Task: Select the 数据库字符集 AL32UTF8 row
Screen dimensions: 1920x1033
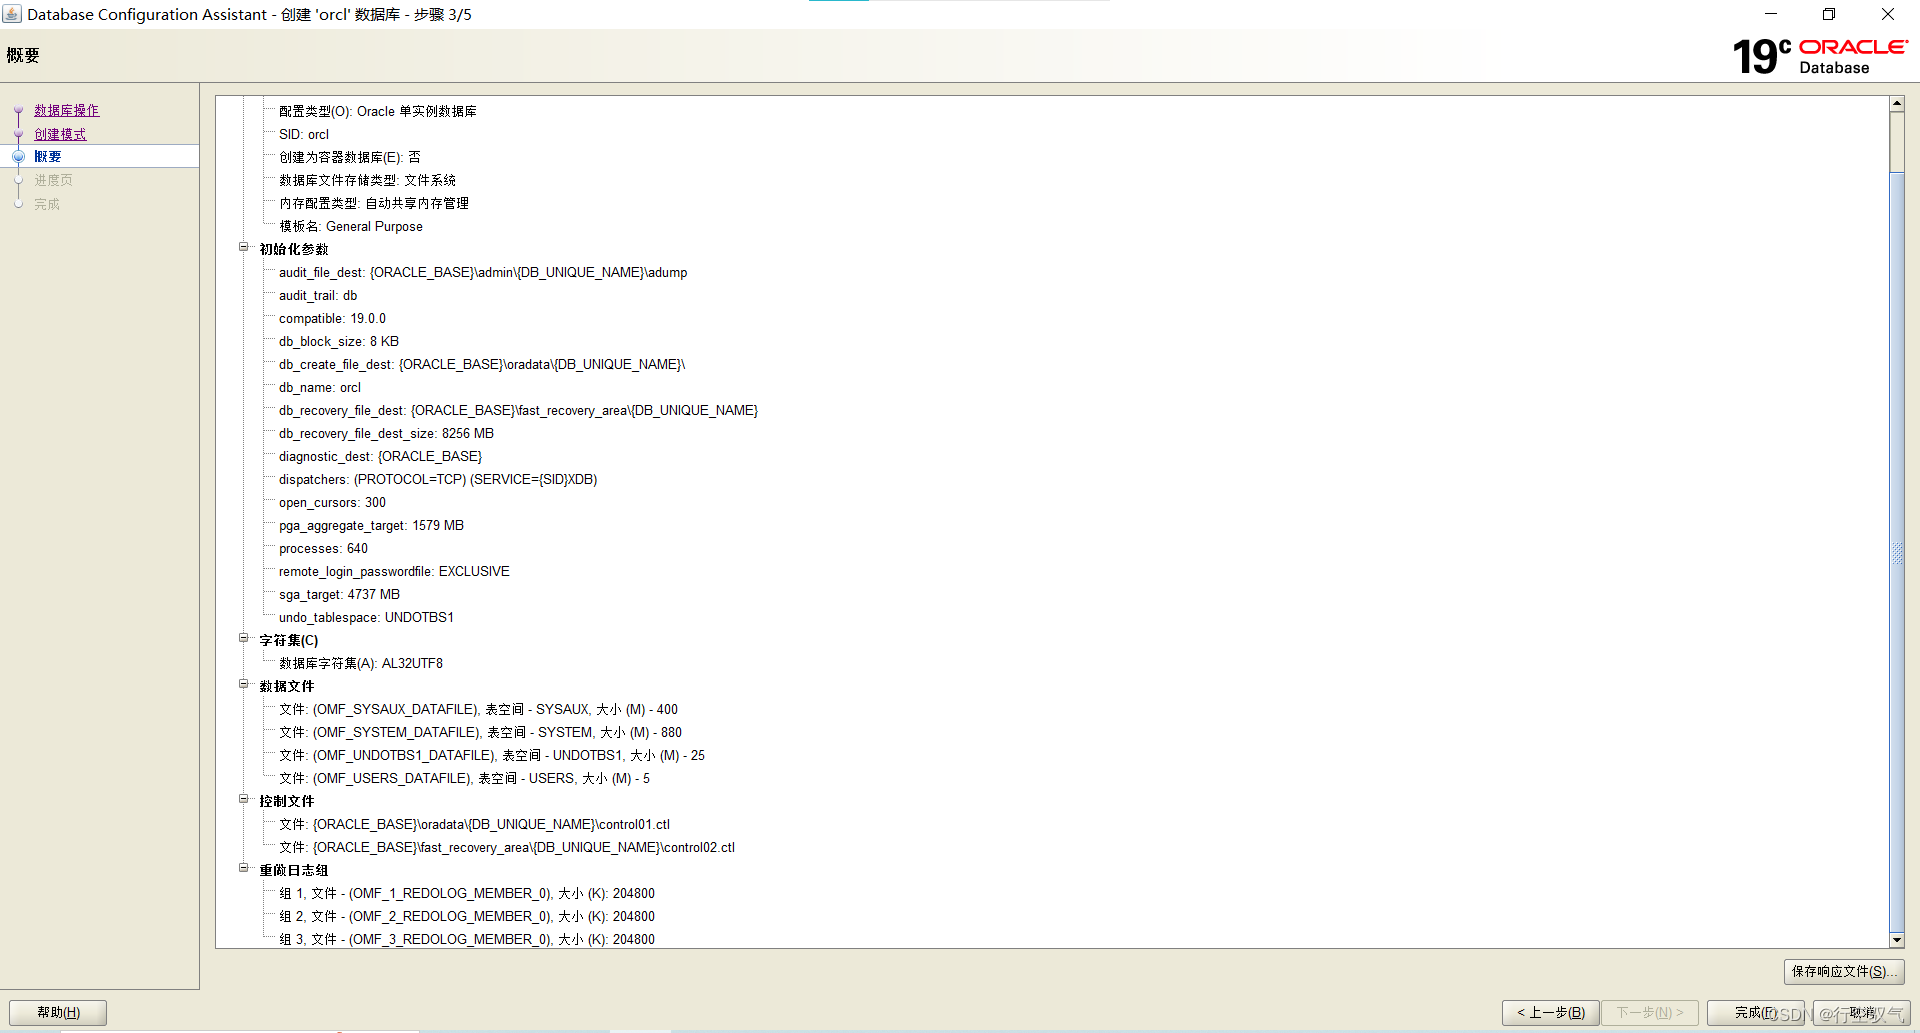Action: [361, 663]
